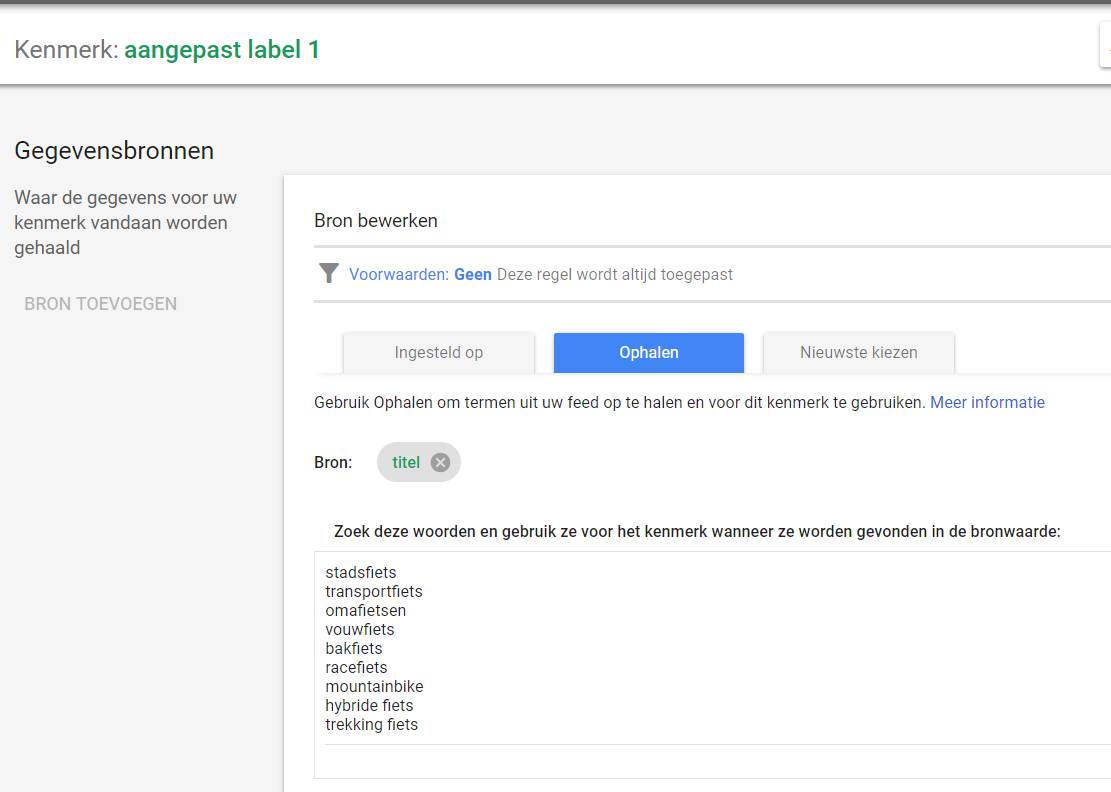The height and width of the screenshot is (792, 1111).
Task: Click BRON TOEVOEGEN button
Action: (x=101, y=304)
